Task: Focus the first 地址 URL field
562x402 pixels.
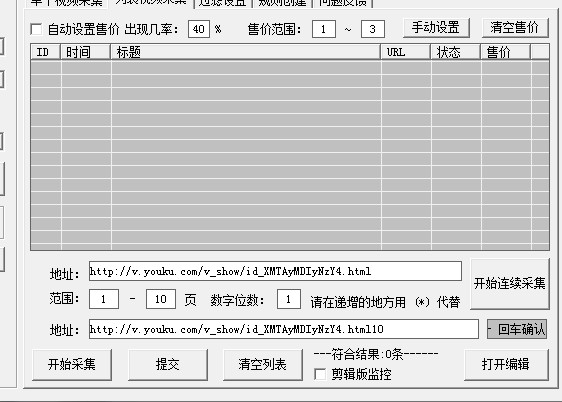Action: click(x=275, y=271)
